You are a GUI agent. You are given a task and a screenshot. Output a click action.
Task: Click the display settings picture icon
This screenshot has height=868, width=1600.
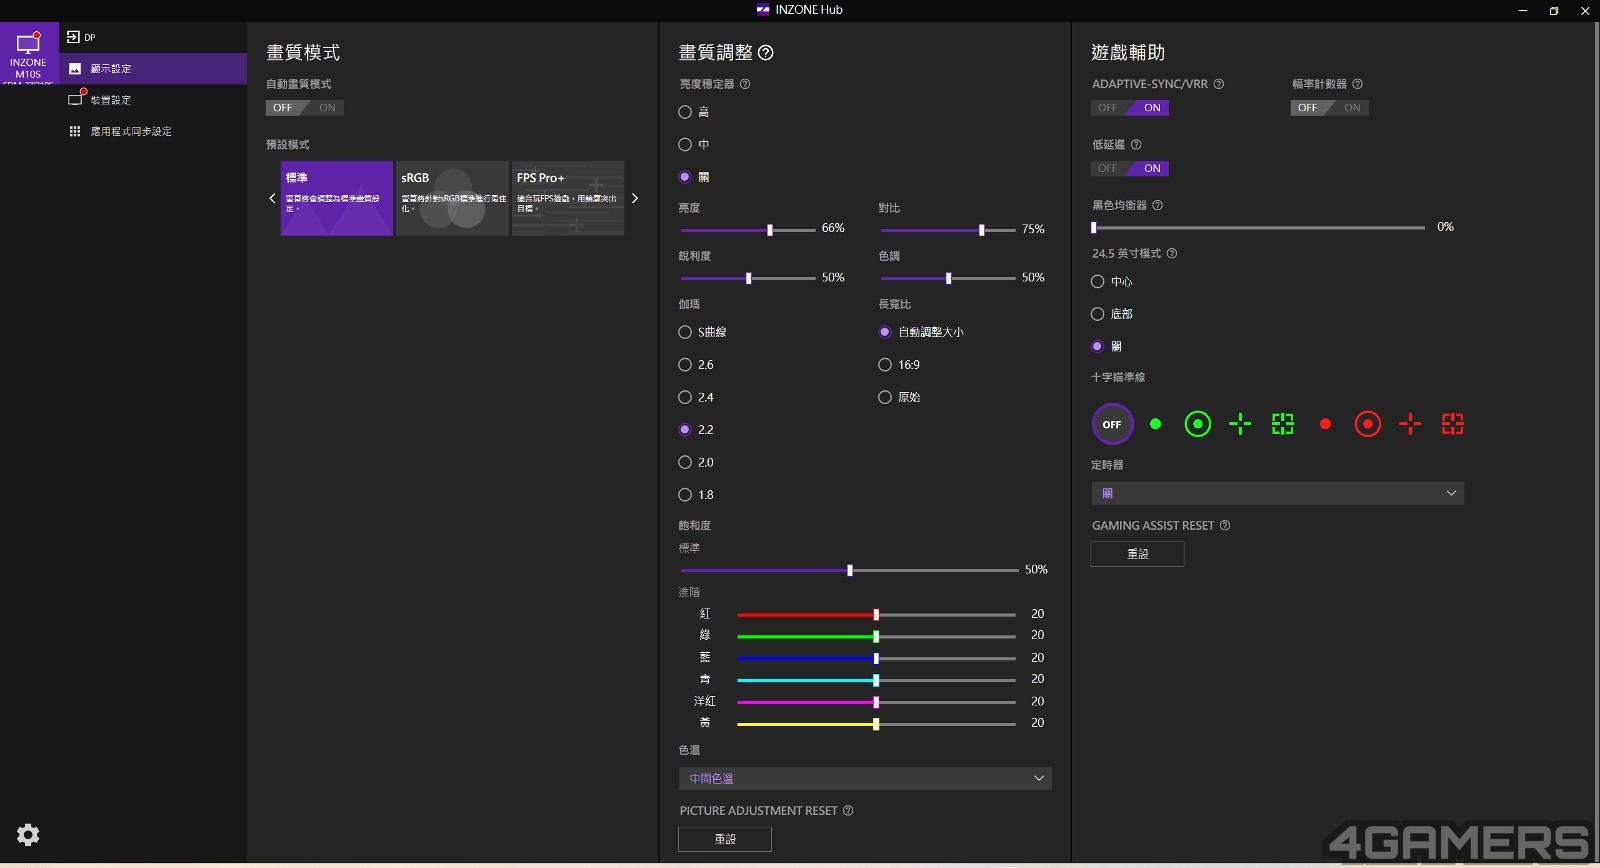point(75,69)
